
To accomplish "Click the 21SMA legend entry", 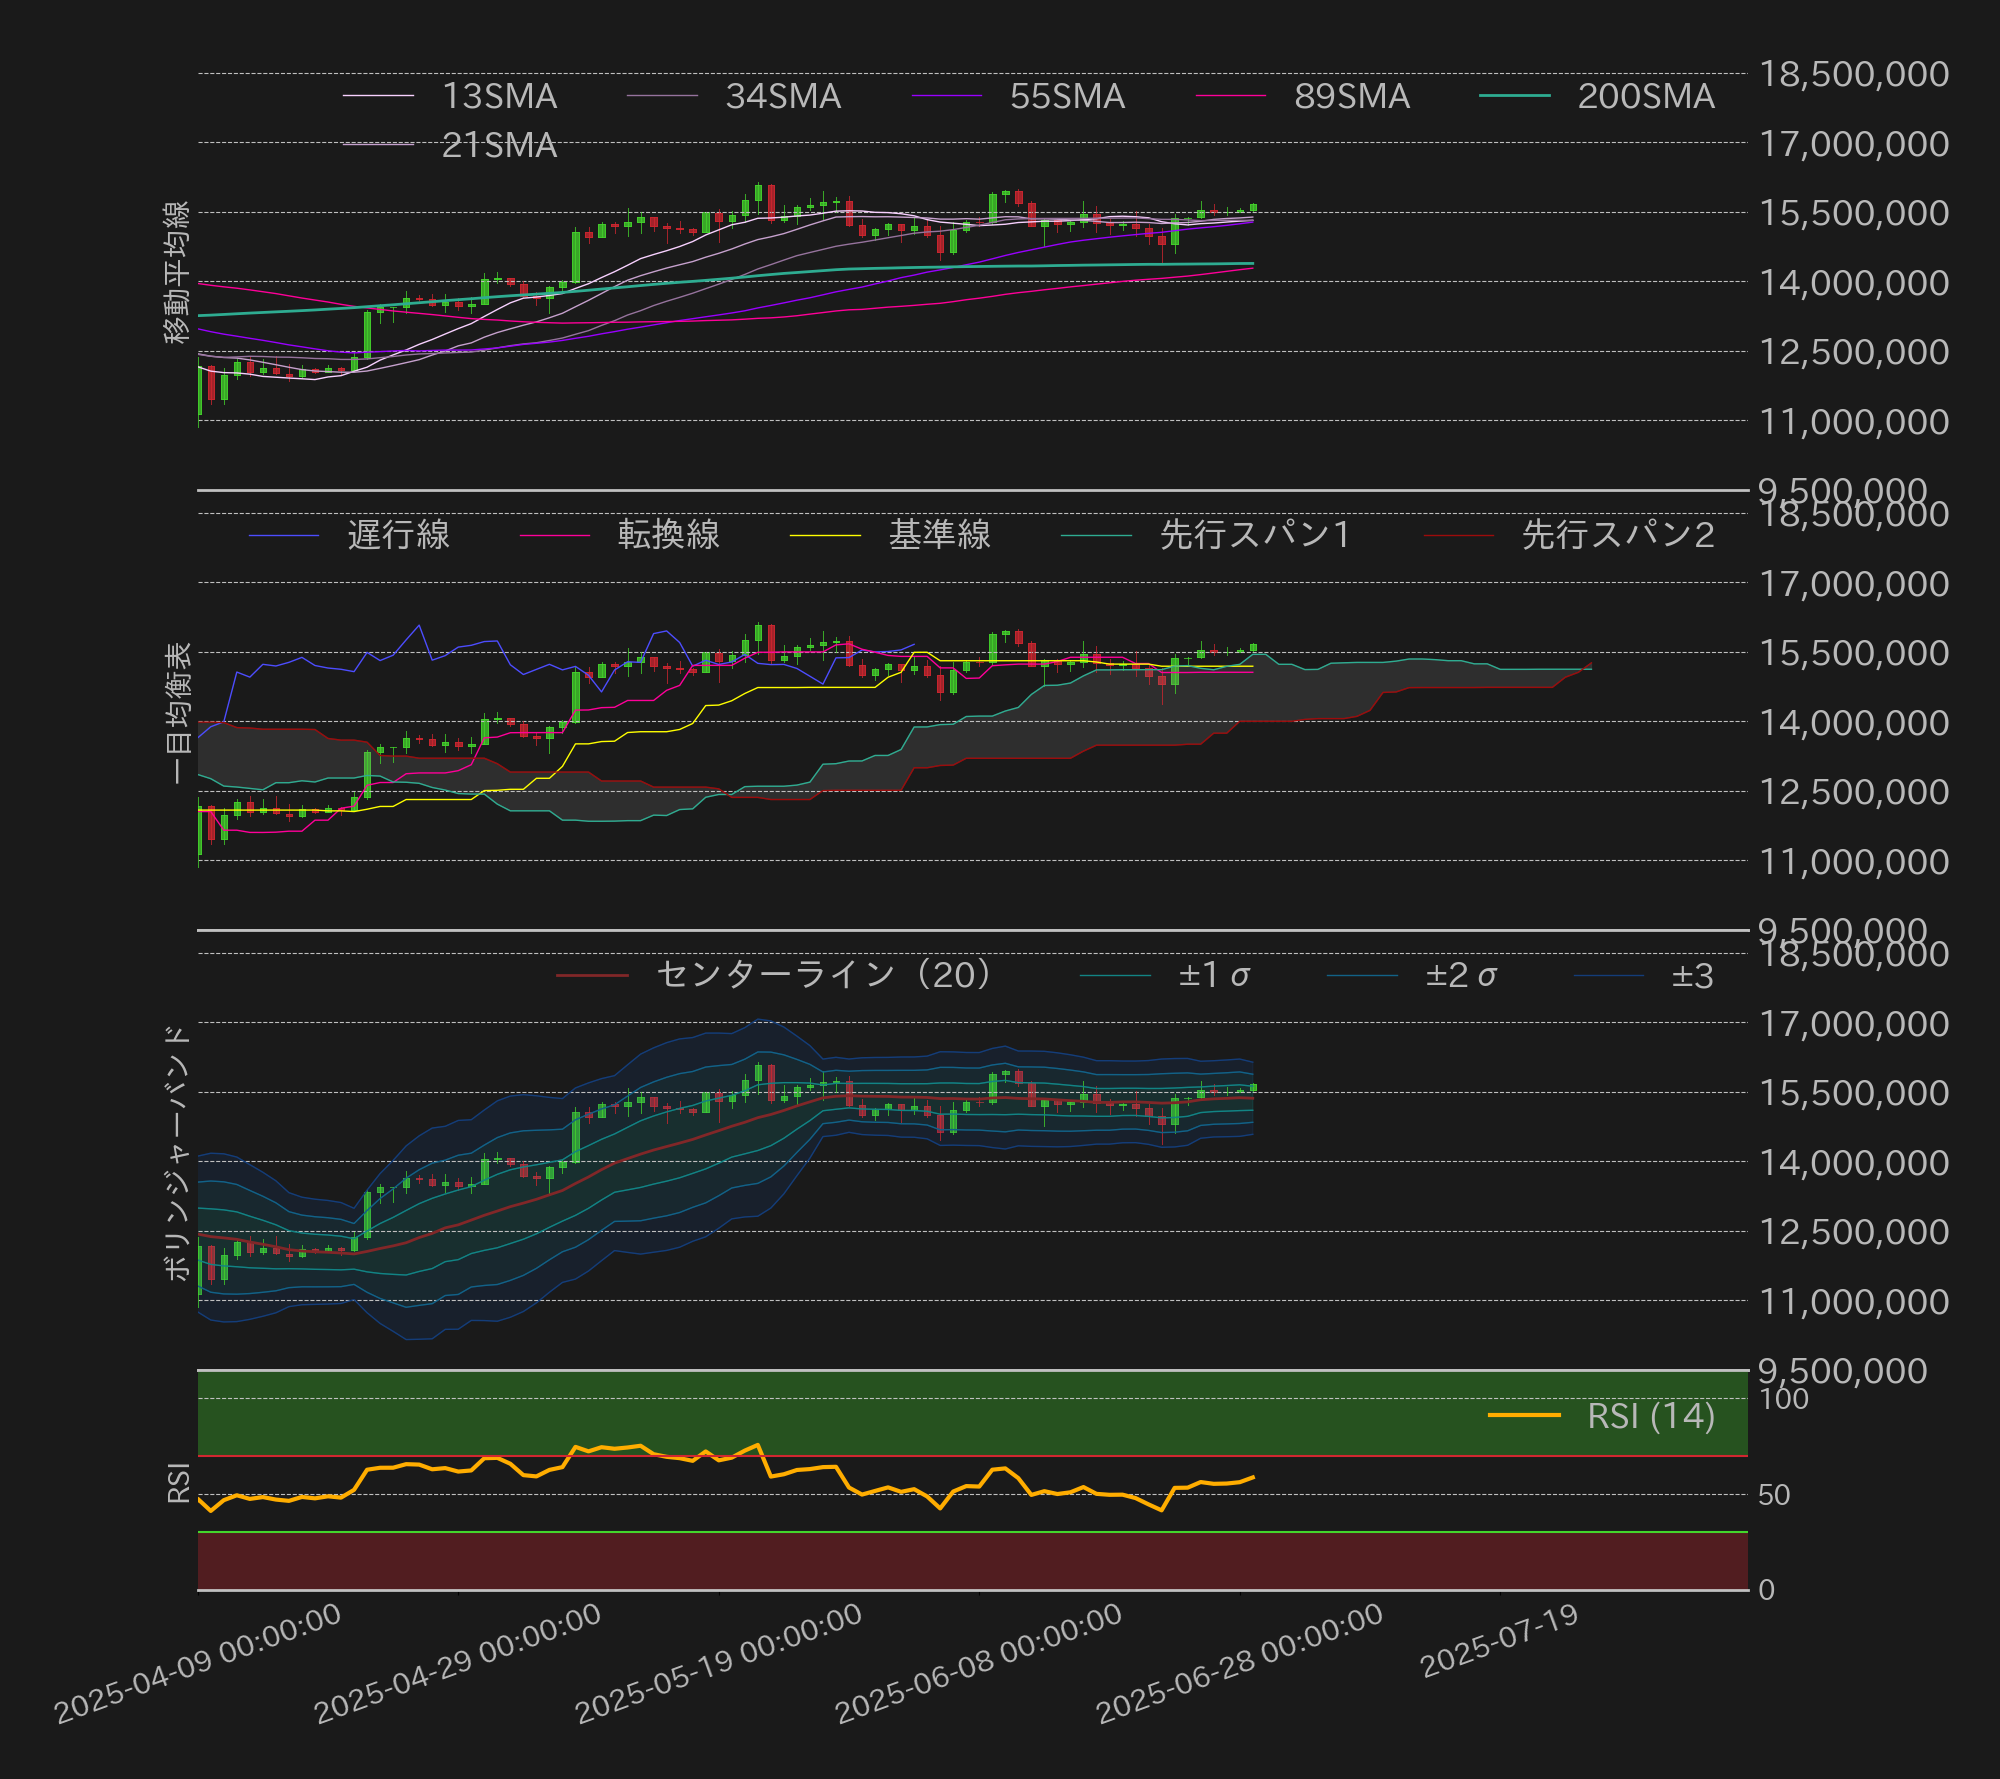I will coord(498,146).
